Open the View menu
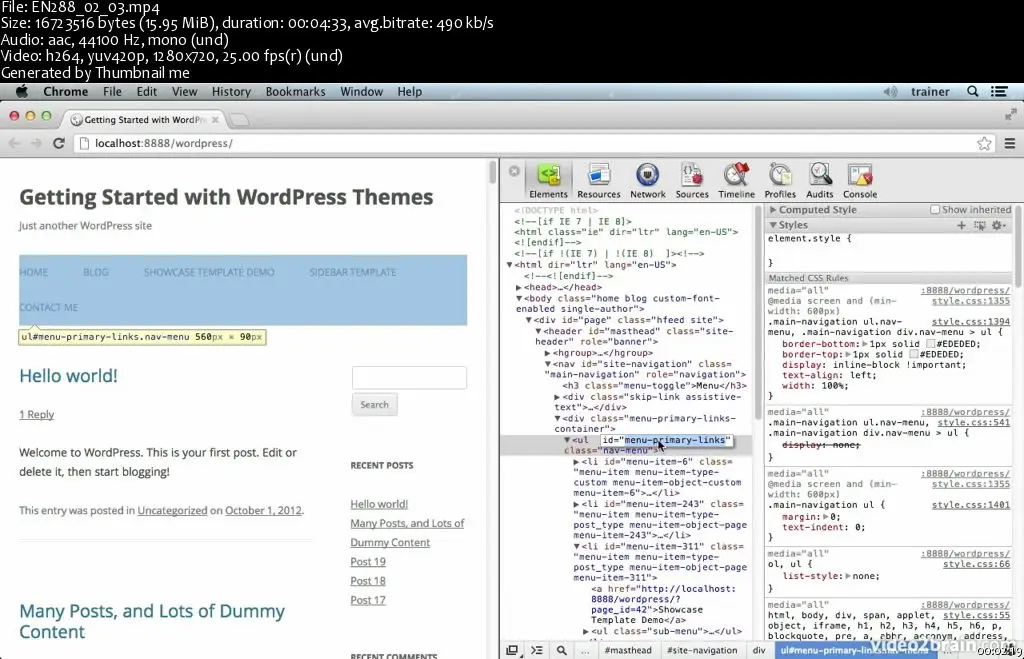 click(x=184, y=91)
